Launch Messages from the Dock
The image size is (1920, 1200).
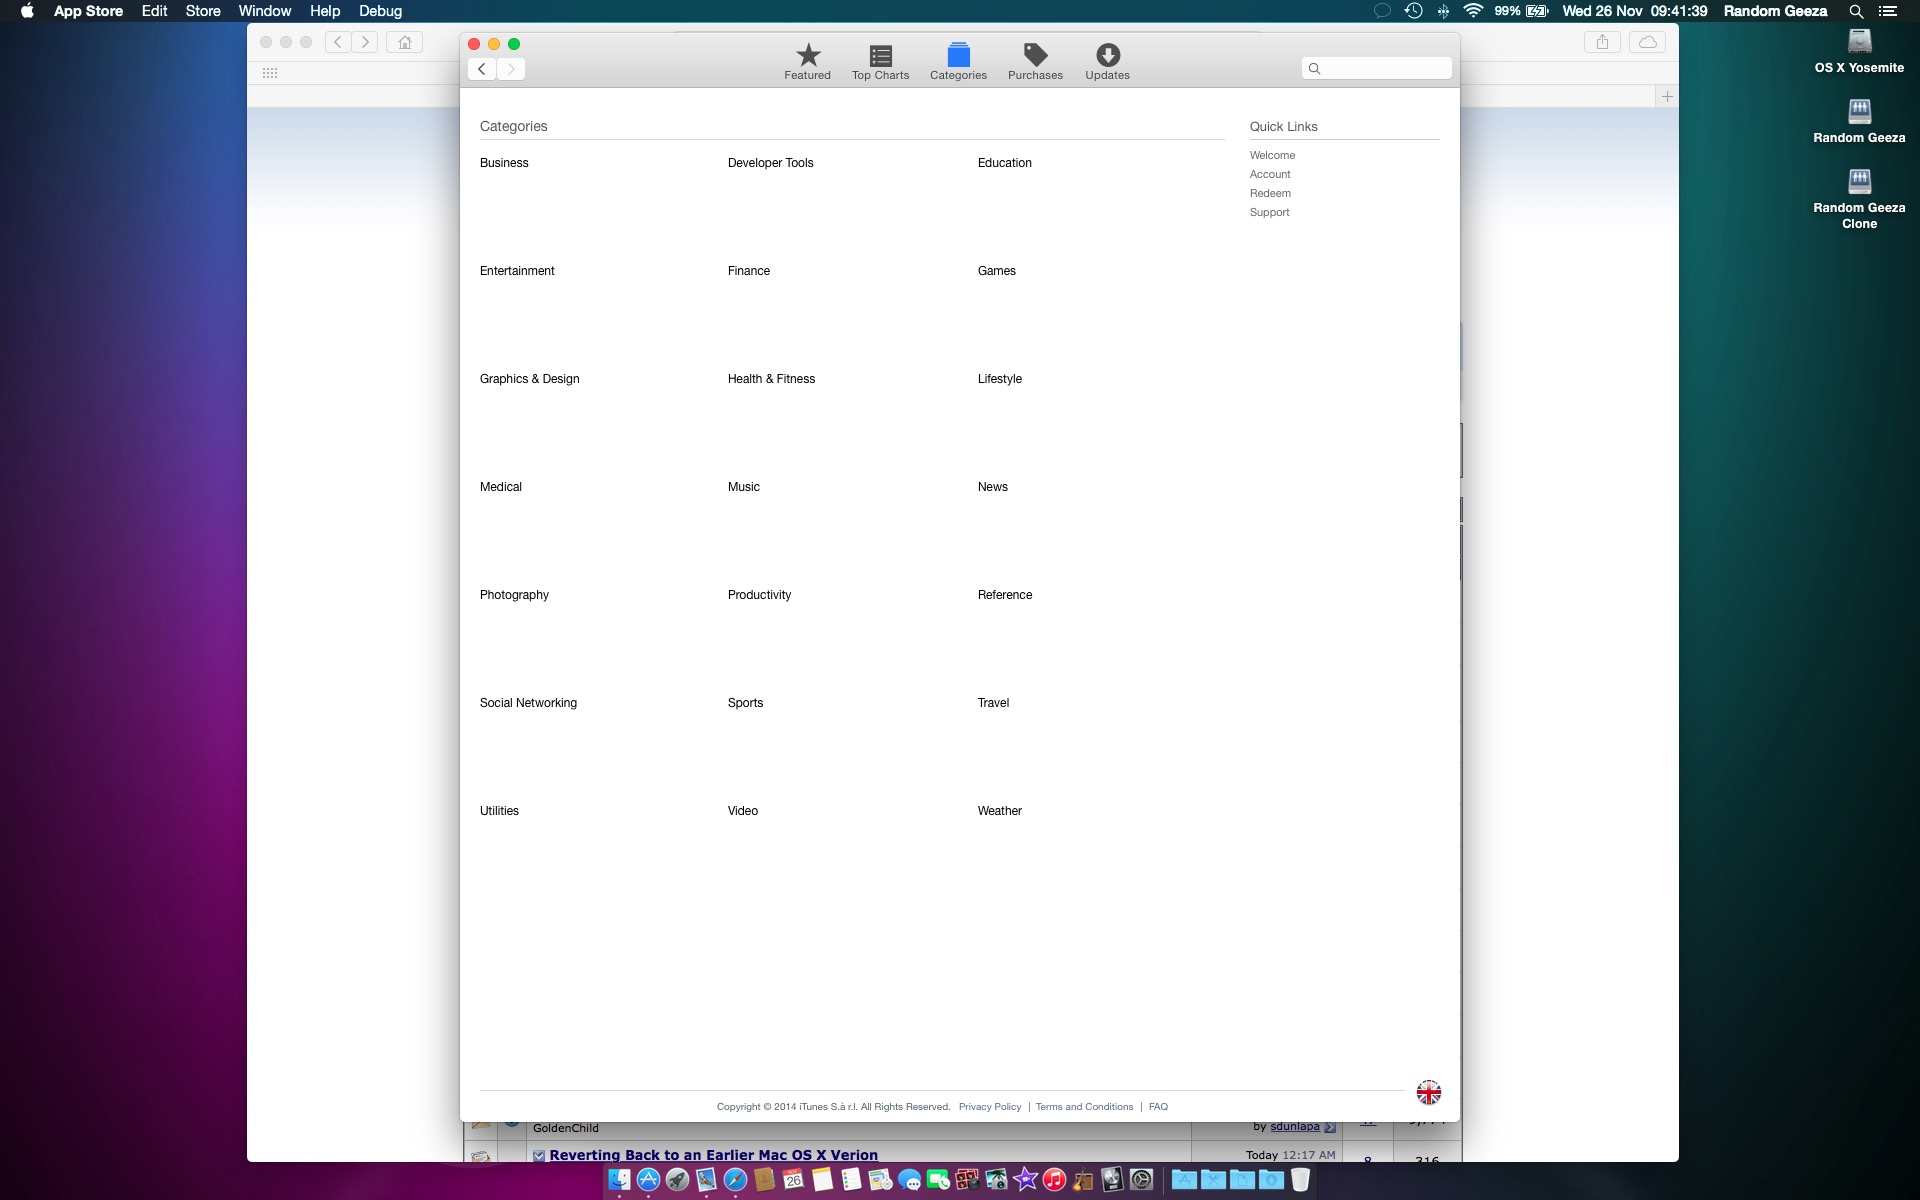tap(910, 1180)
